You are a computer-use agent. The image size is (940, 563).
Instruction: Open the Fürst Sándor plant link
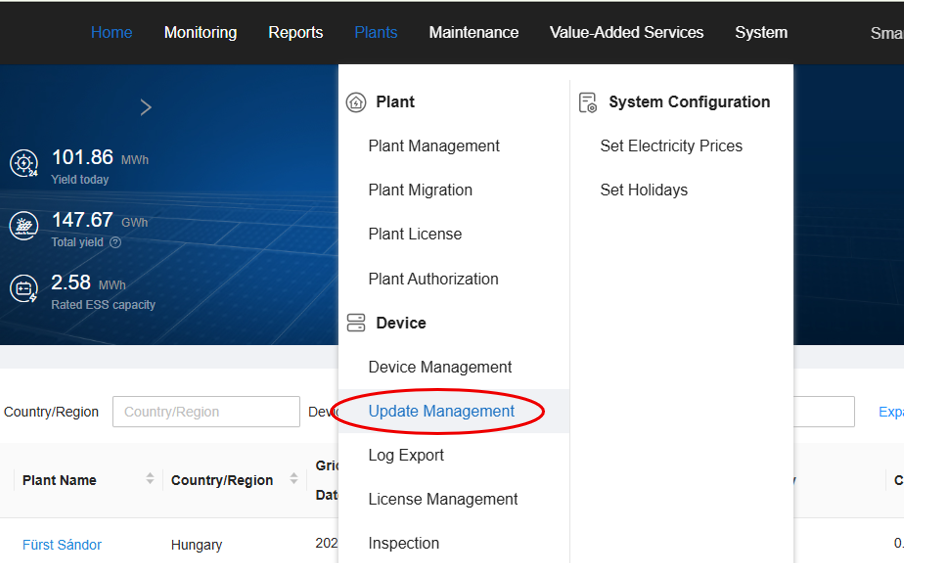62,545
